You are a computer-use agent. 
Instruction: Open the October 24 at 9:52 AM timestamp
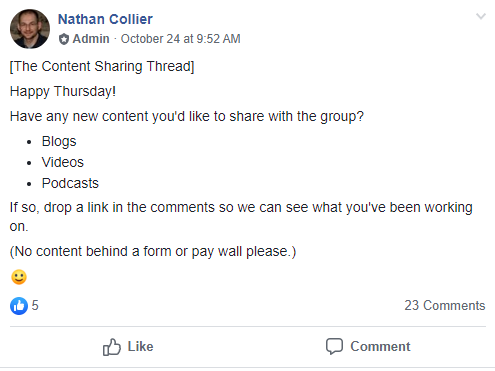[180, 39]
